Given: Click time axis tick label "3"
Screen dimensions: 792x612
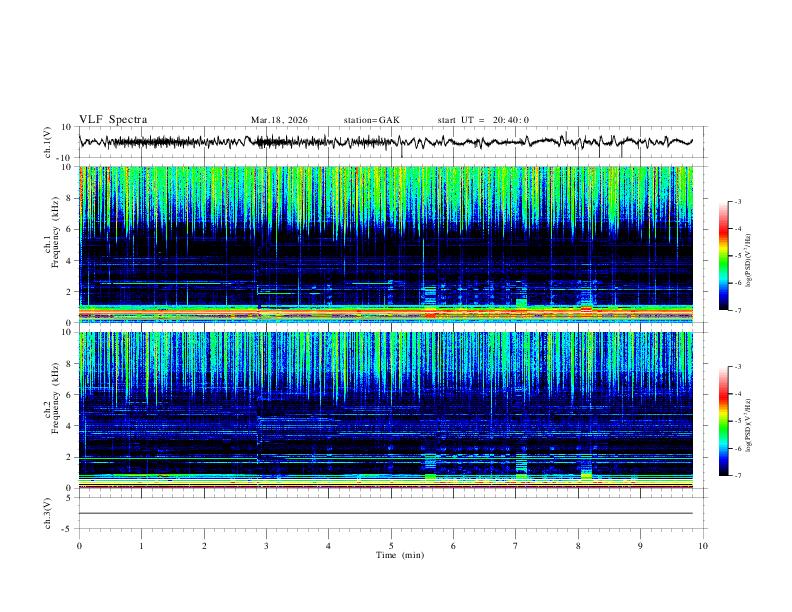Looking at the screenshot, I should tap(266, 546).
